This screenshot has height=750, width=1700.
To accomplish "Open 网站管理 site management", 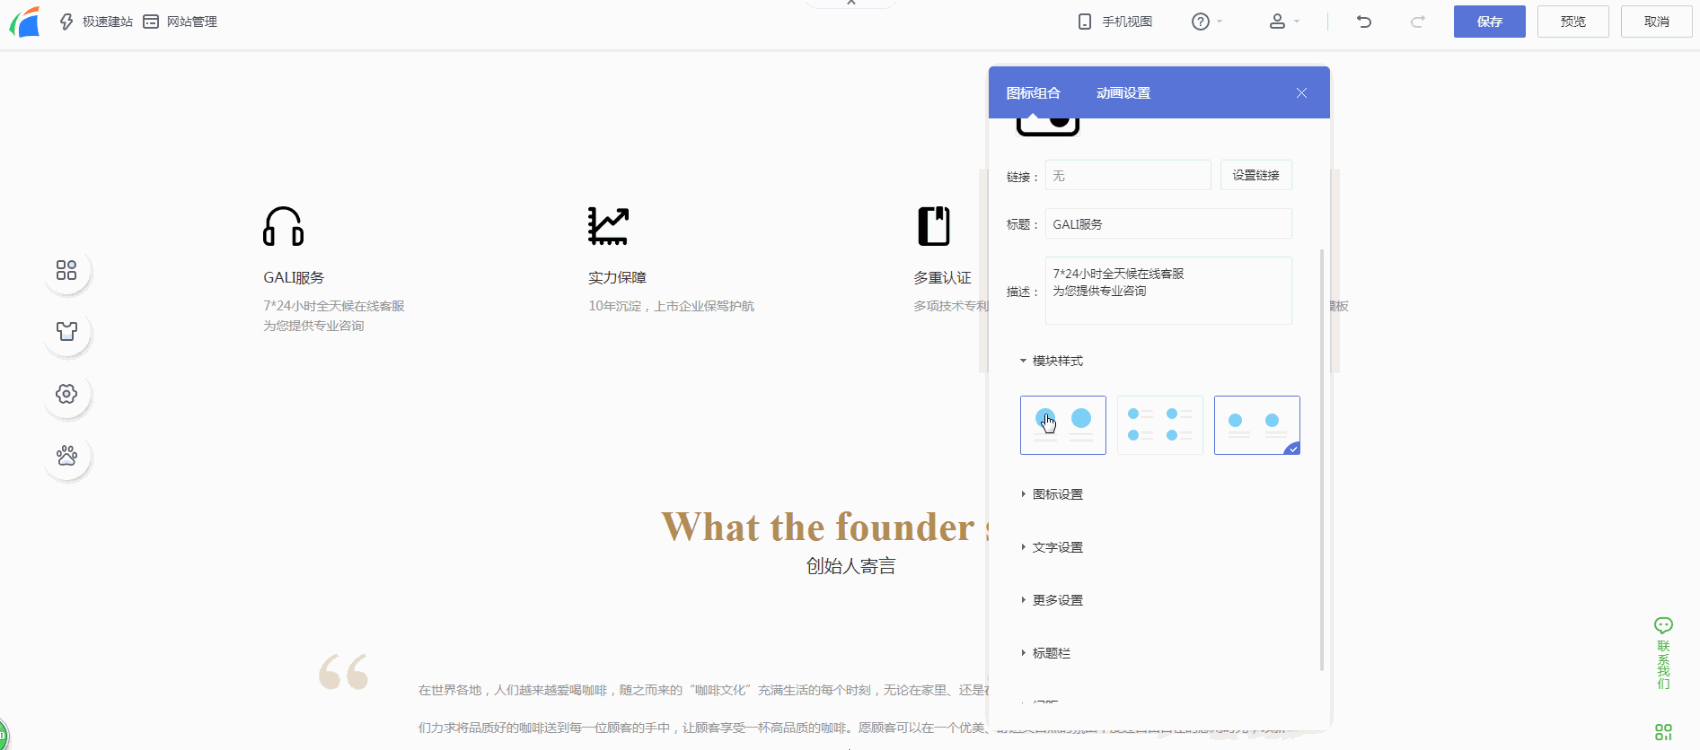I will click(180, 21).
